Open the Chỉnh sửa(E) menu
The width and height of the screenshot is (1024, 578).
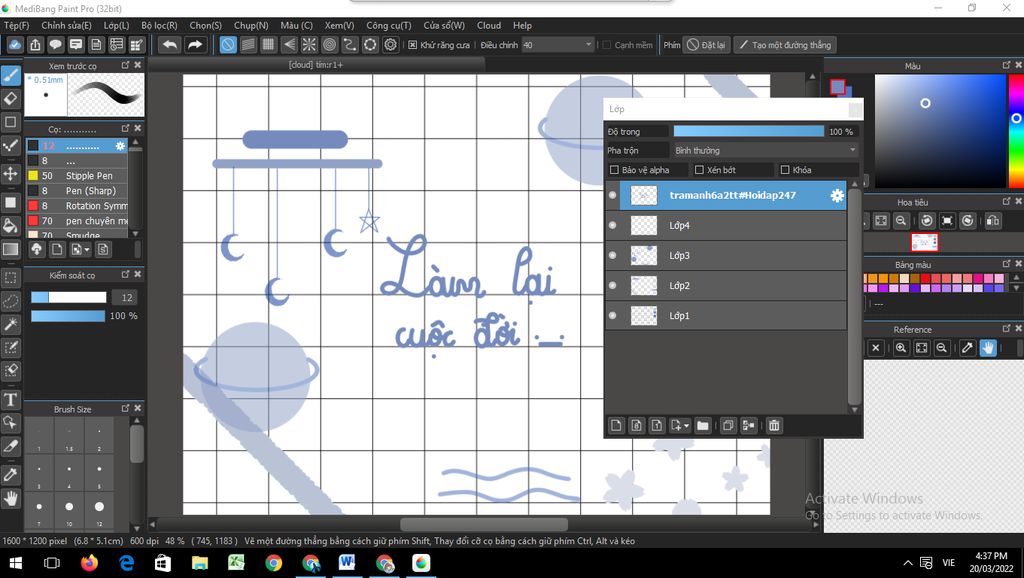coord(66,25)
